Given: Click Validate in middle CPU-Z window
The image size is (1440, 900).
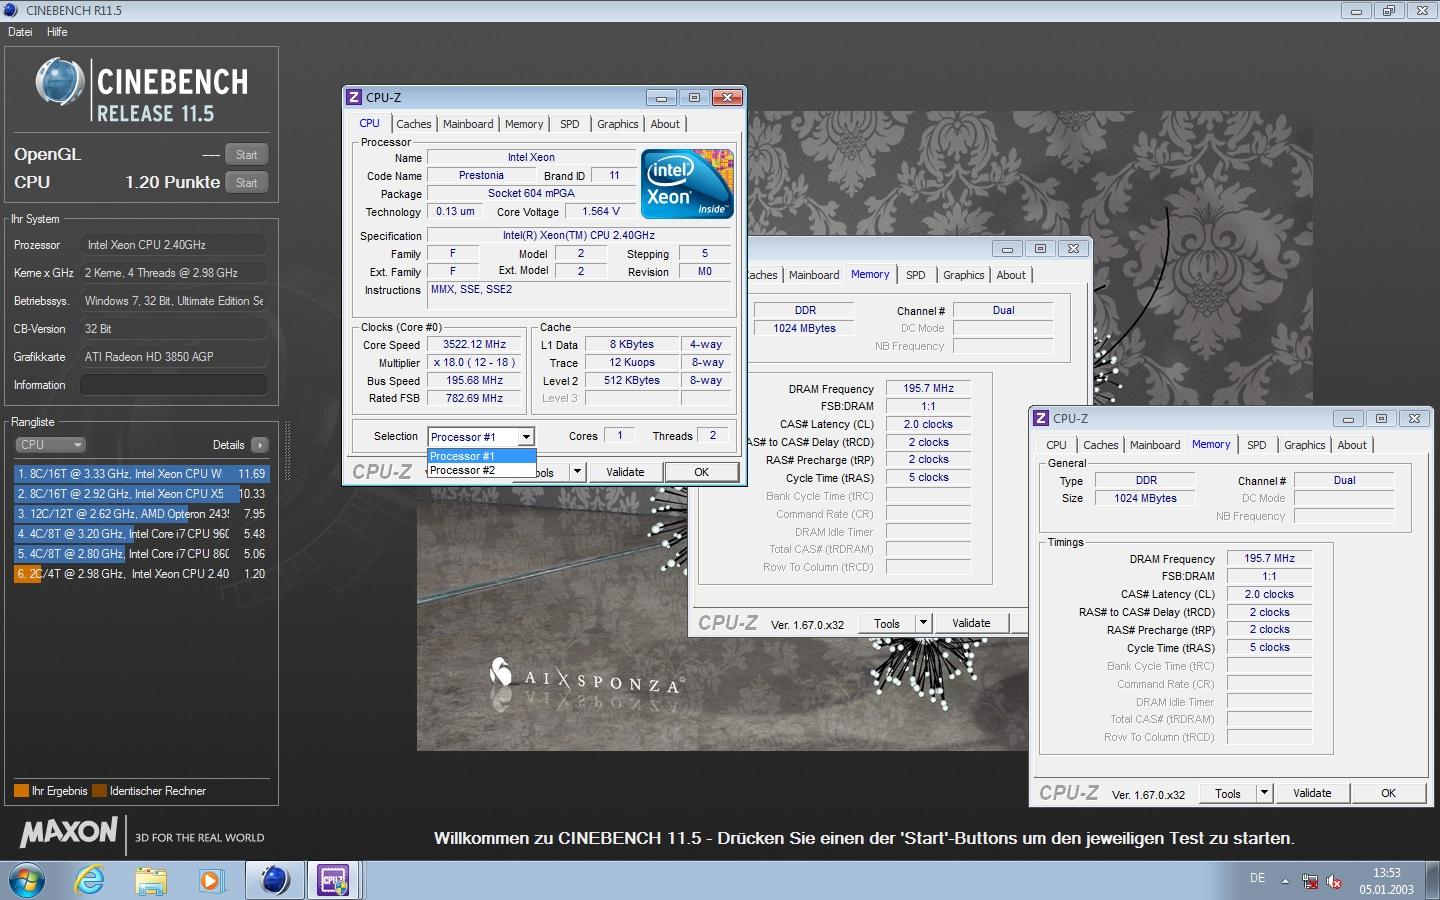Looking at the screenshot, I should click(x=971, y=623).
